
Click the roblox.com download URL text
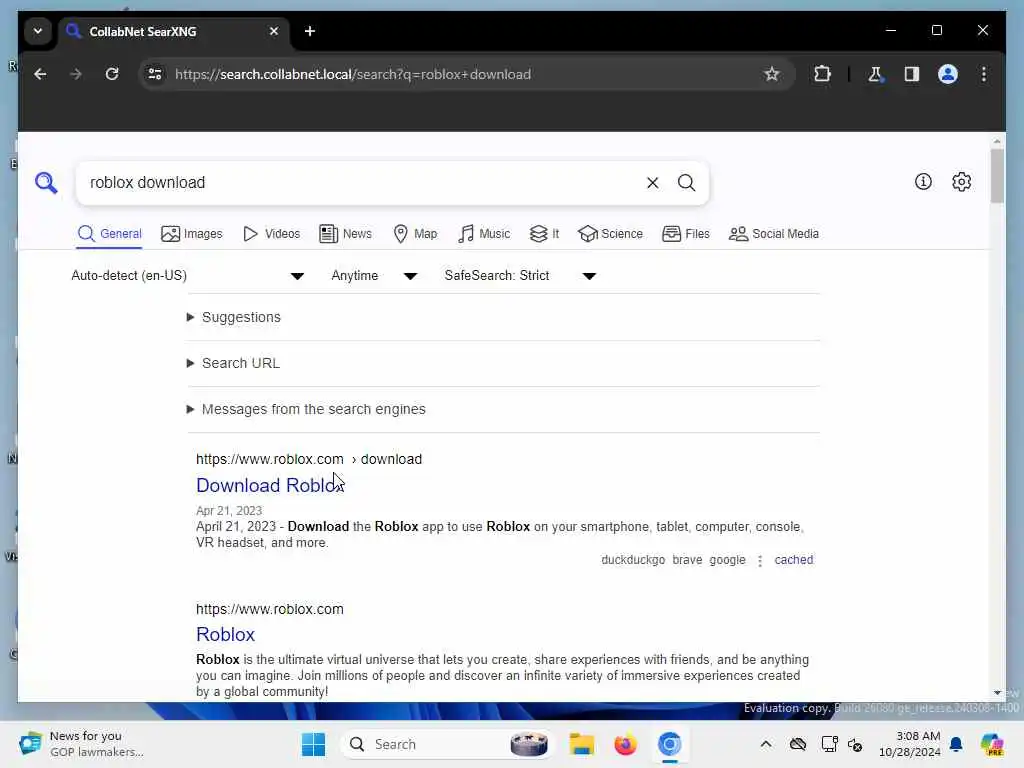pyautogui.click(x=309, y=459)
